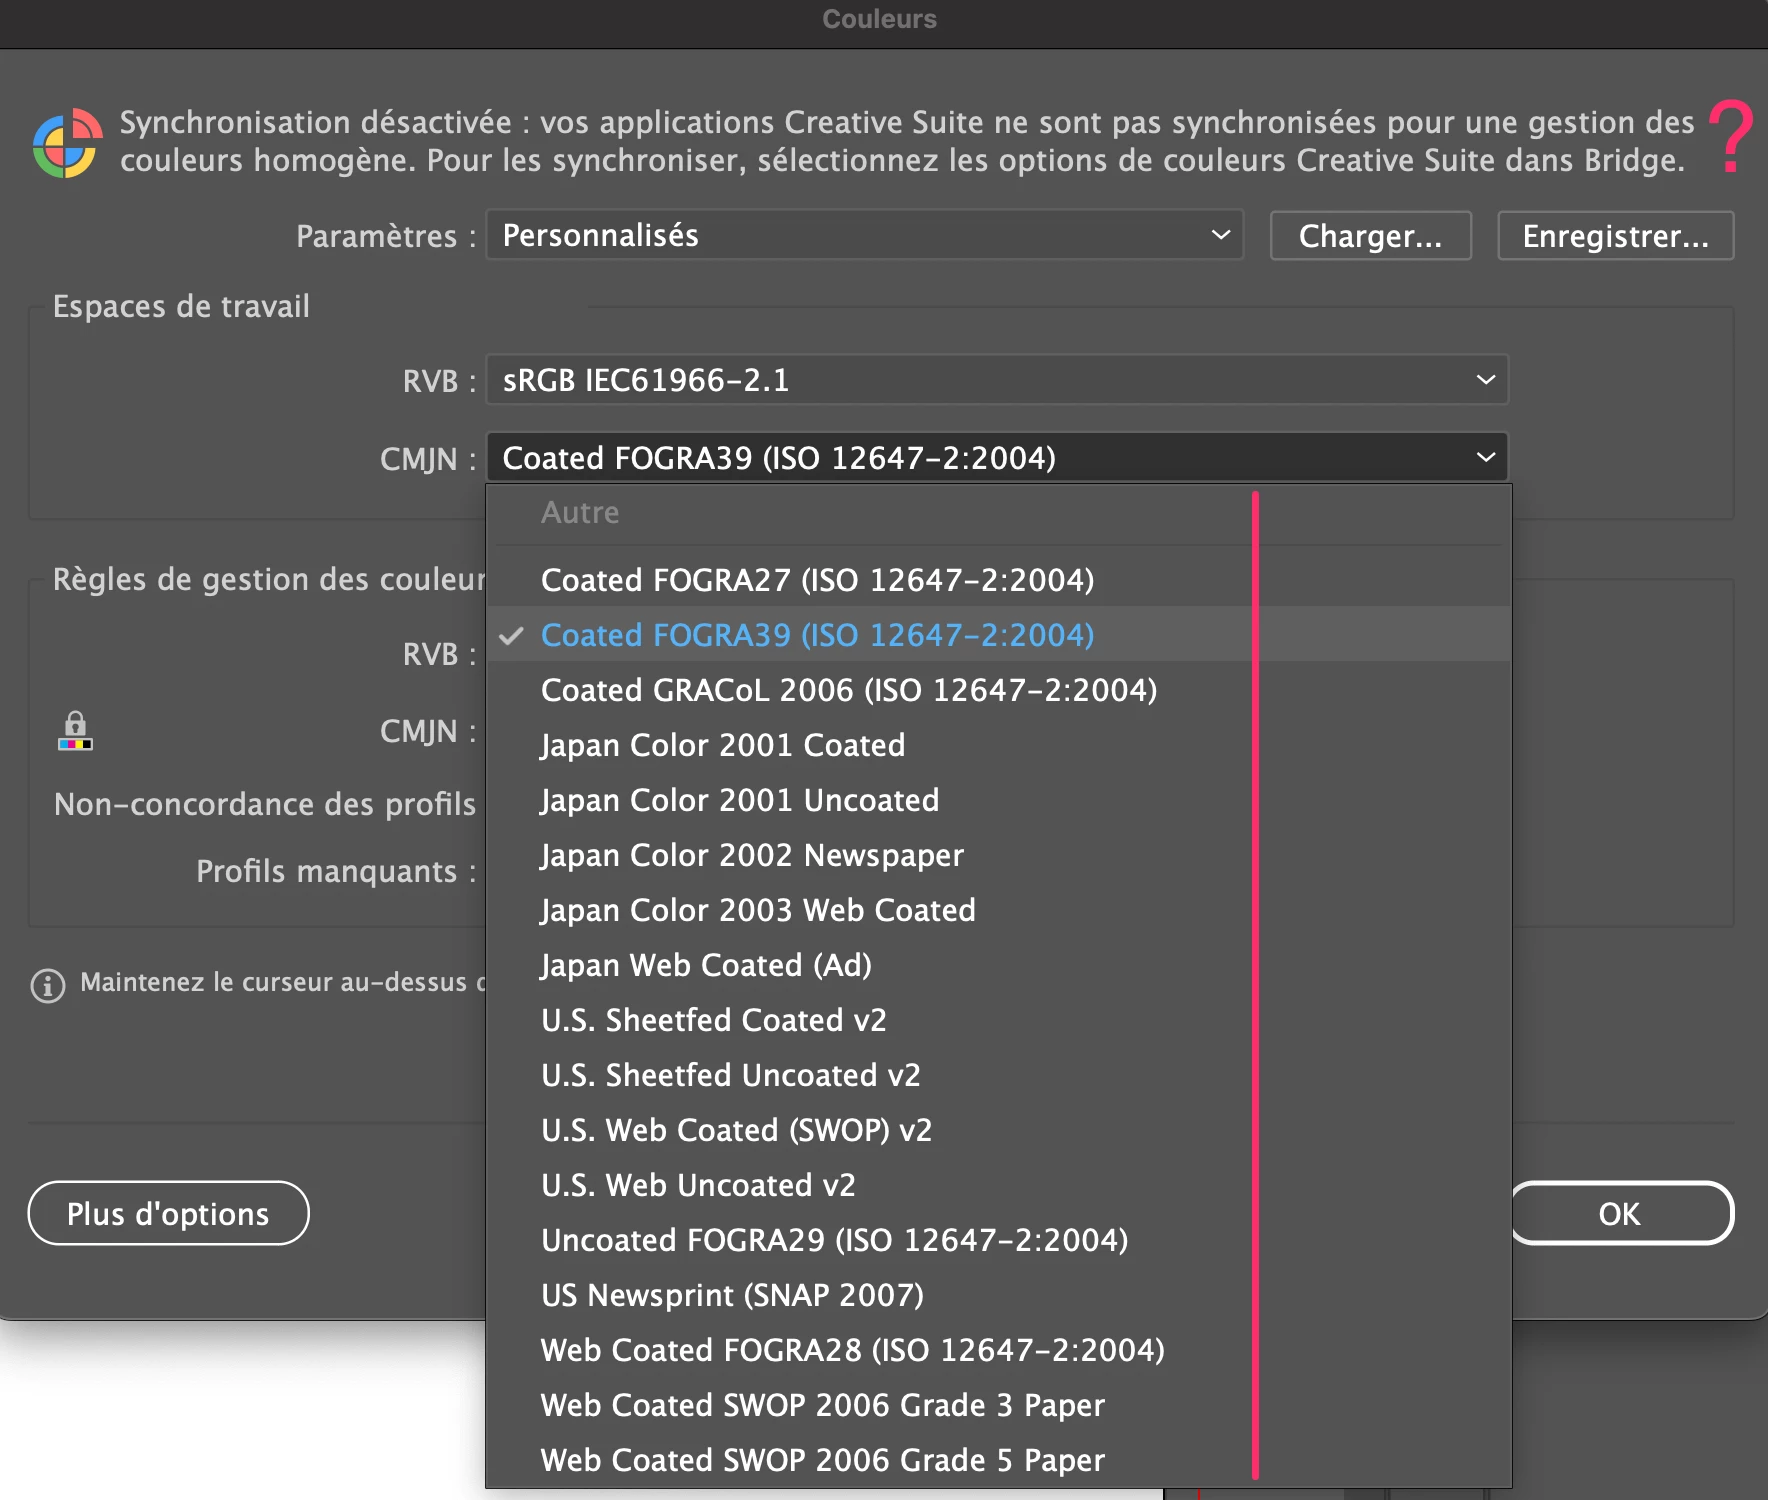Pick Japan Color 2003 Web Coated
1768x1500 pixels.
tap(998, 910)
